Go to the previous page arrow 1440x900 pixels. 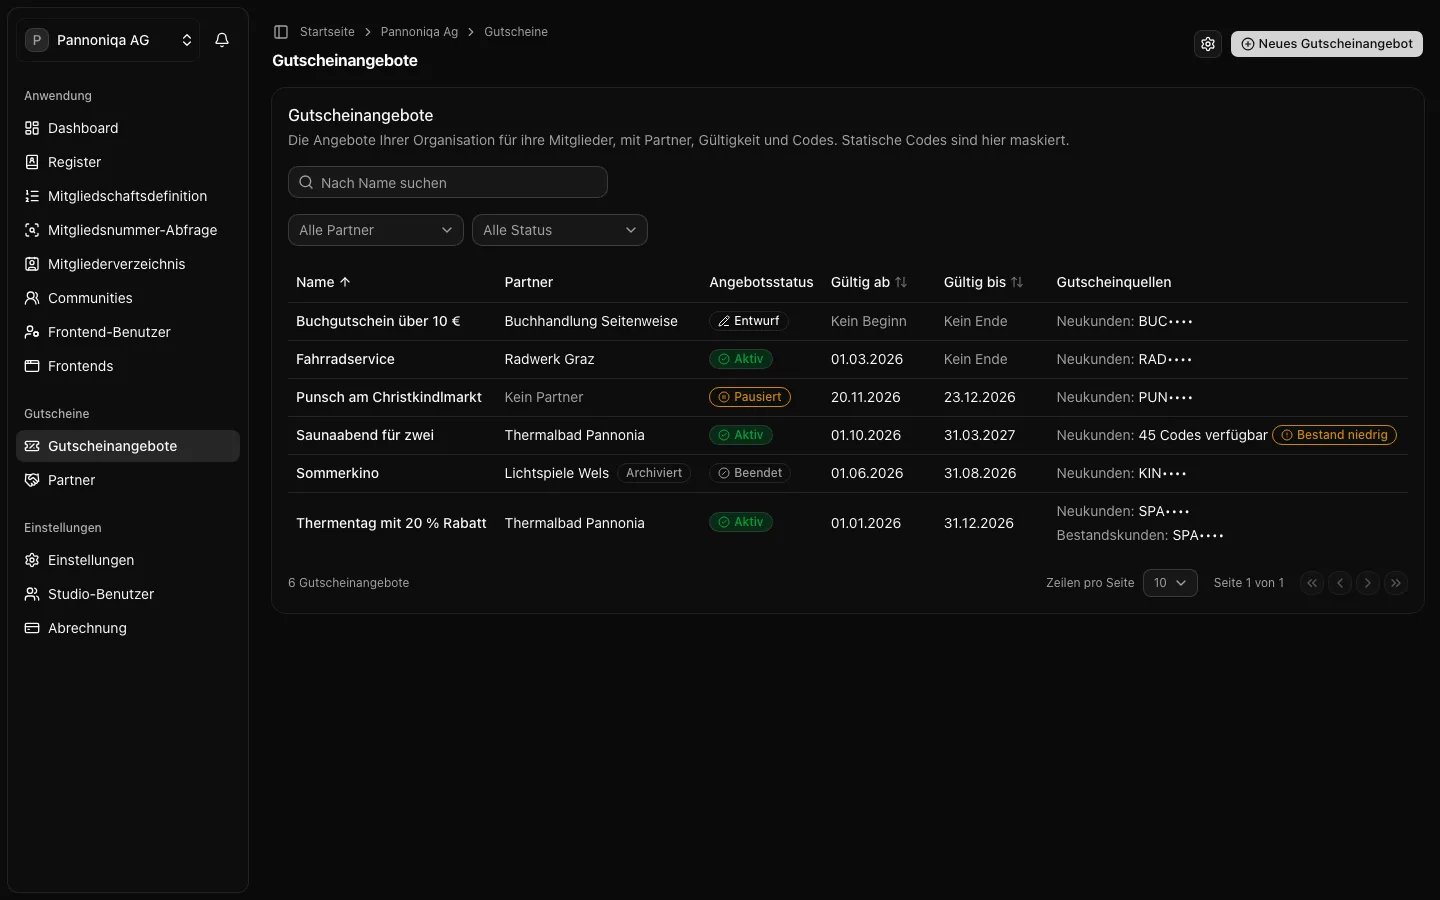pos(1340,583)
